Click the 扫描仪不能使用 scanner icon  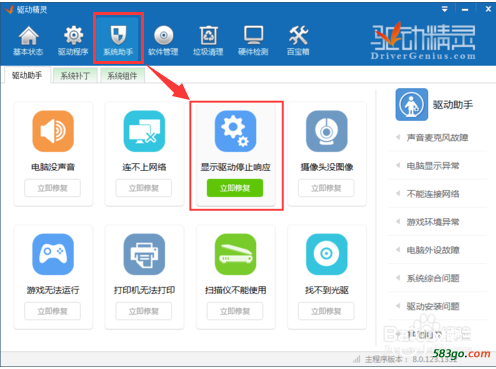(x=236, y=254)
